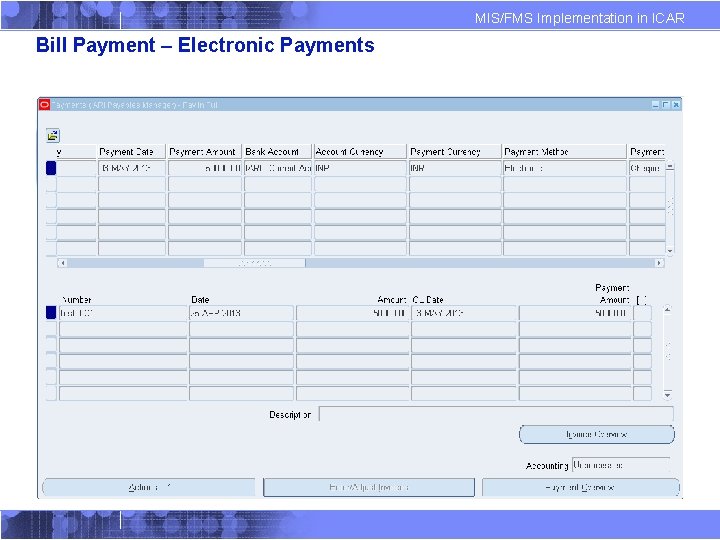Click the Payment Method column header
This screenshot has width=720, height=540.
(x=564, y=152)
